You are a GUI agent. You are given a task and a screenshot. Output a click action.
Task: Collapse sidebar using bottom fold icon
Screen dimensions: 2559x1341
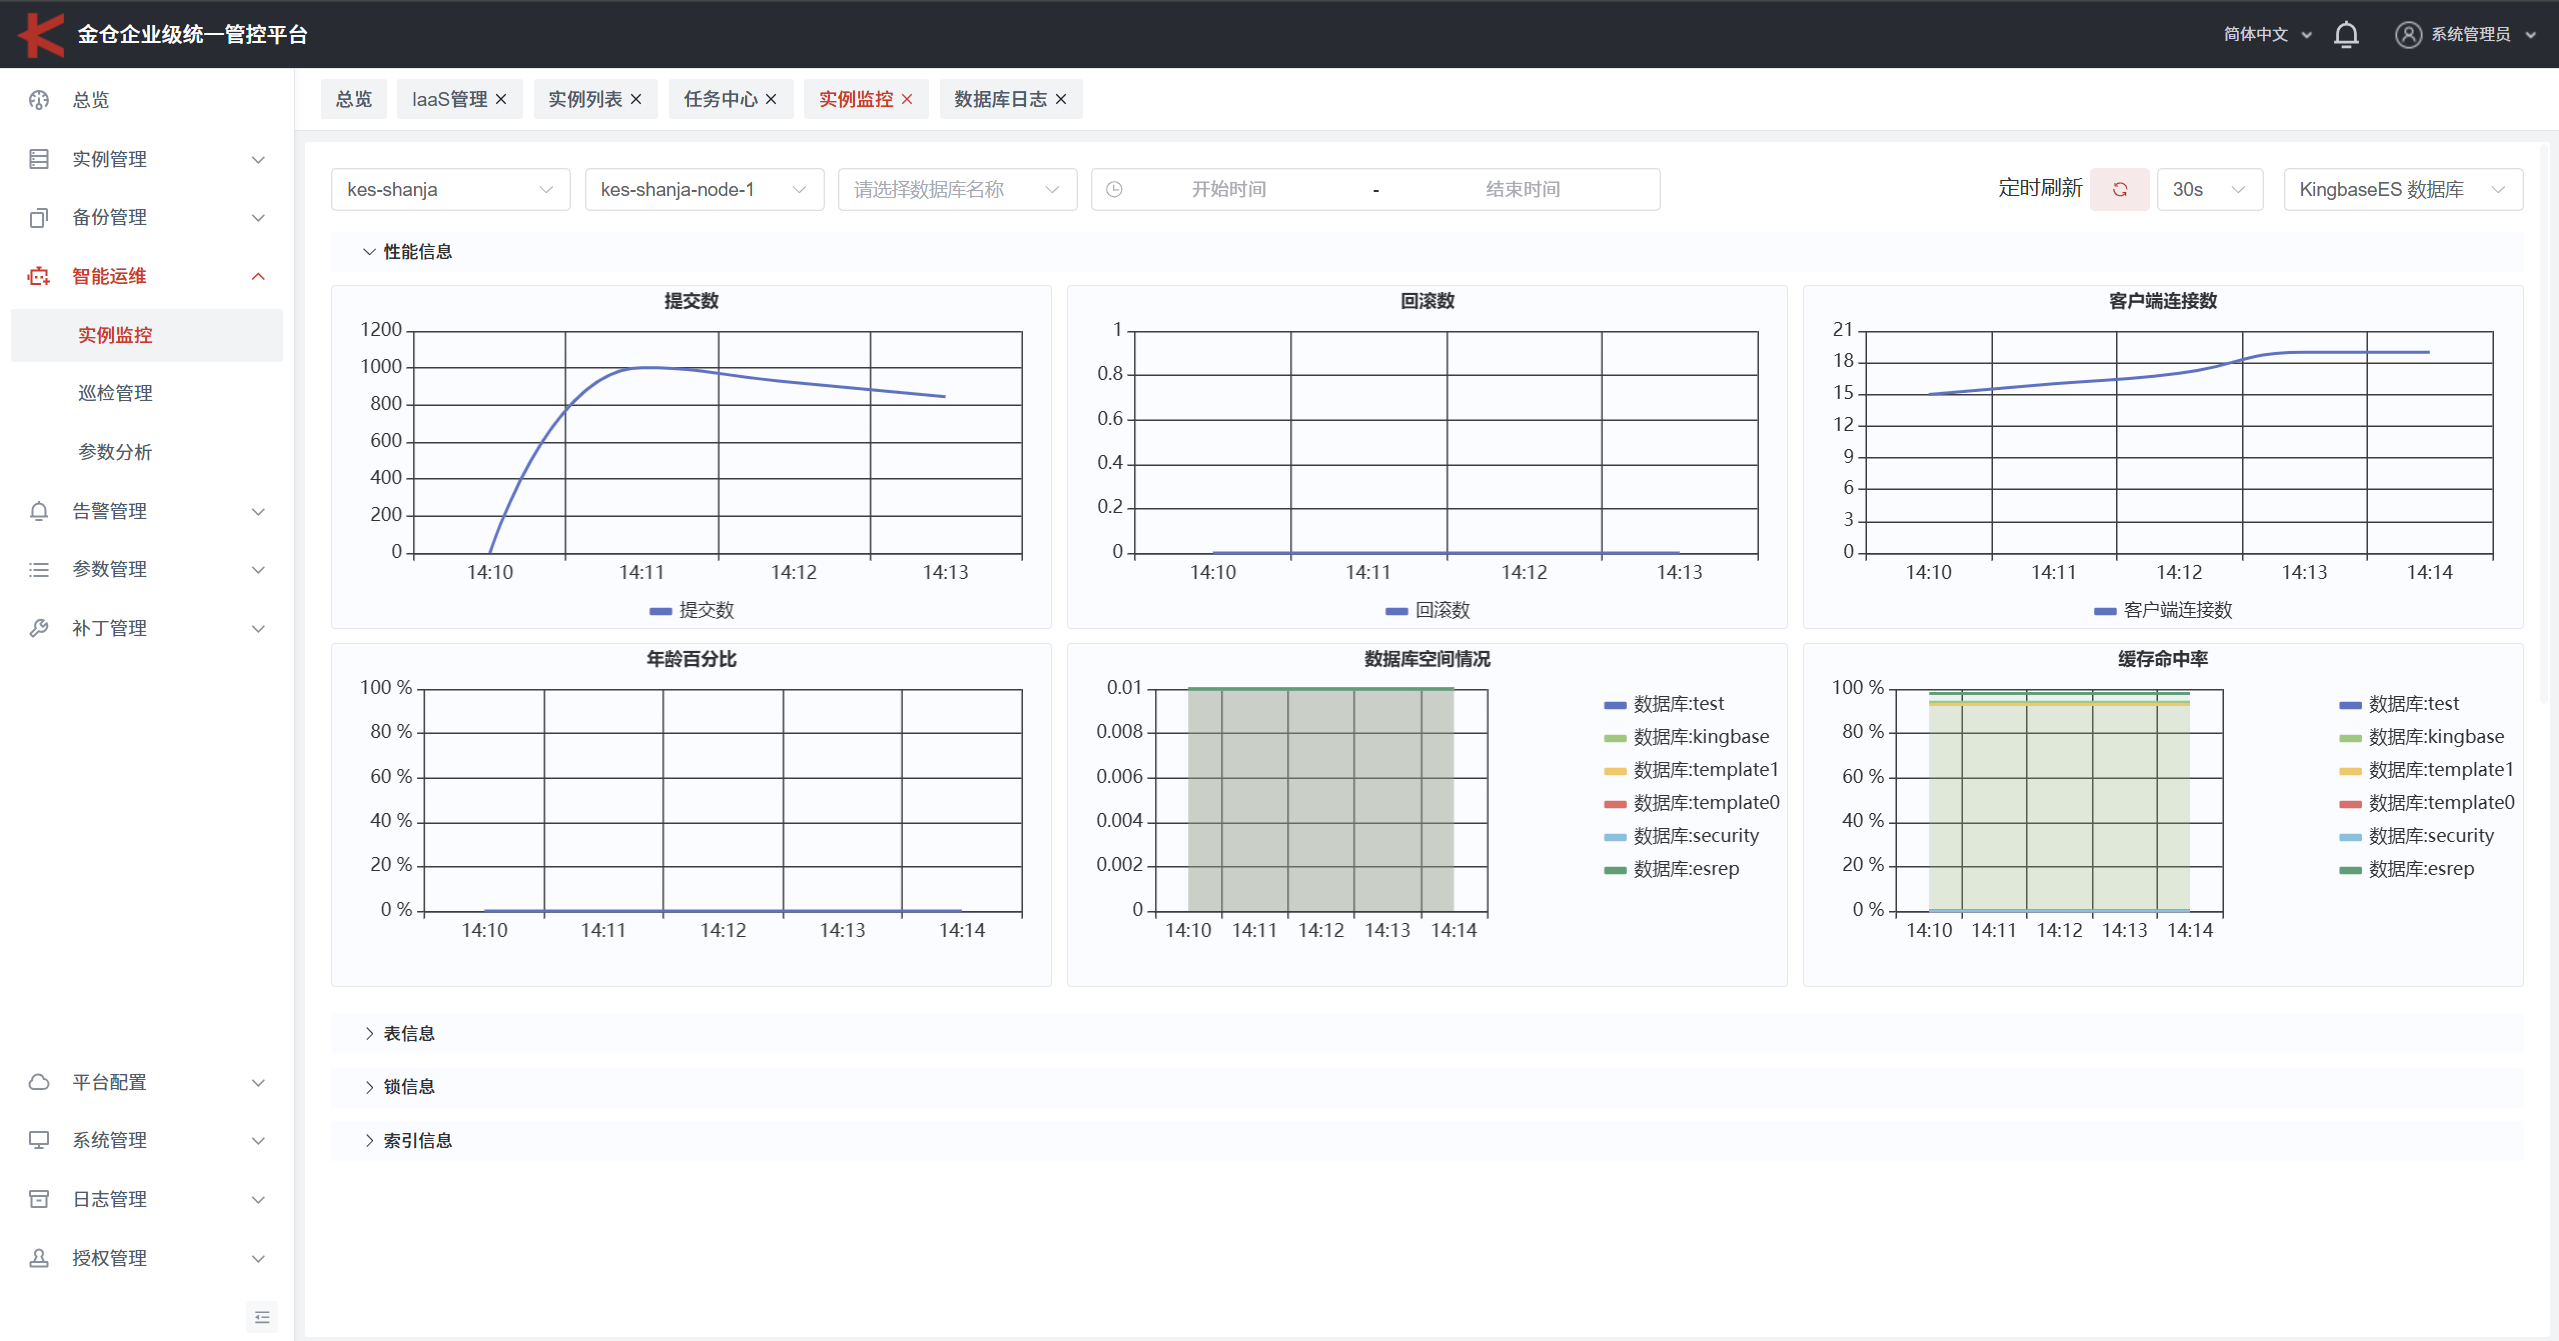pyautogui.click(x=261, y=1317)
